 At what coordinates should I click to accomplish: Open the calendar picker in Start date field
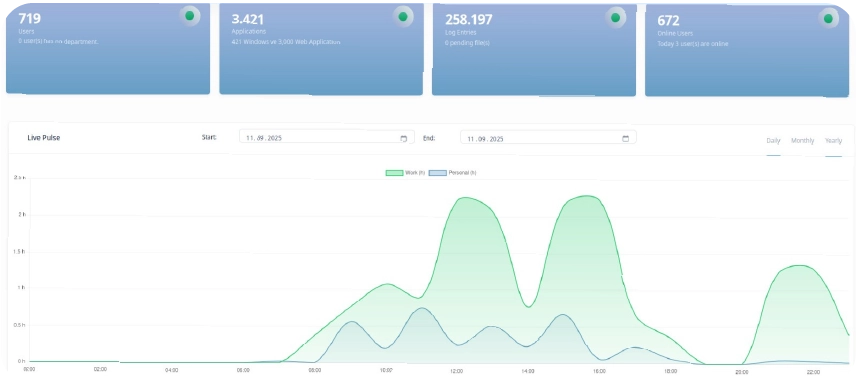click(x=404, y=138)
